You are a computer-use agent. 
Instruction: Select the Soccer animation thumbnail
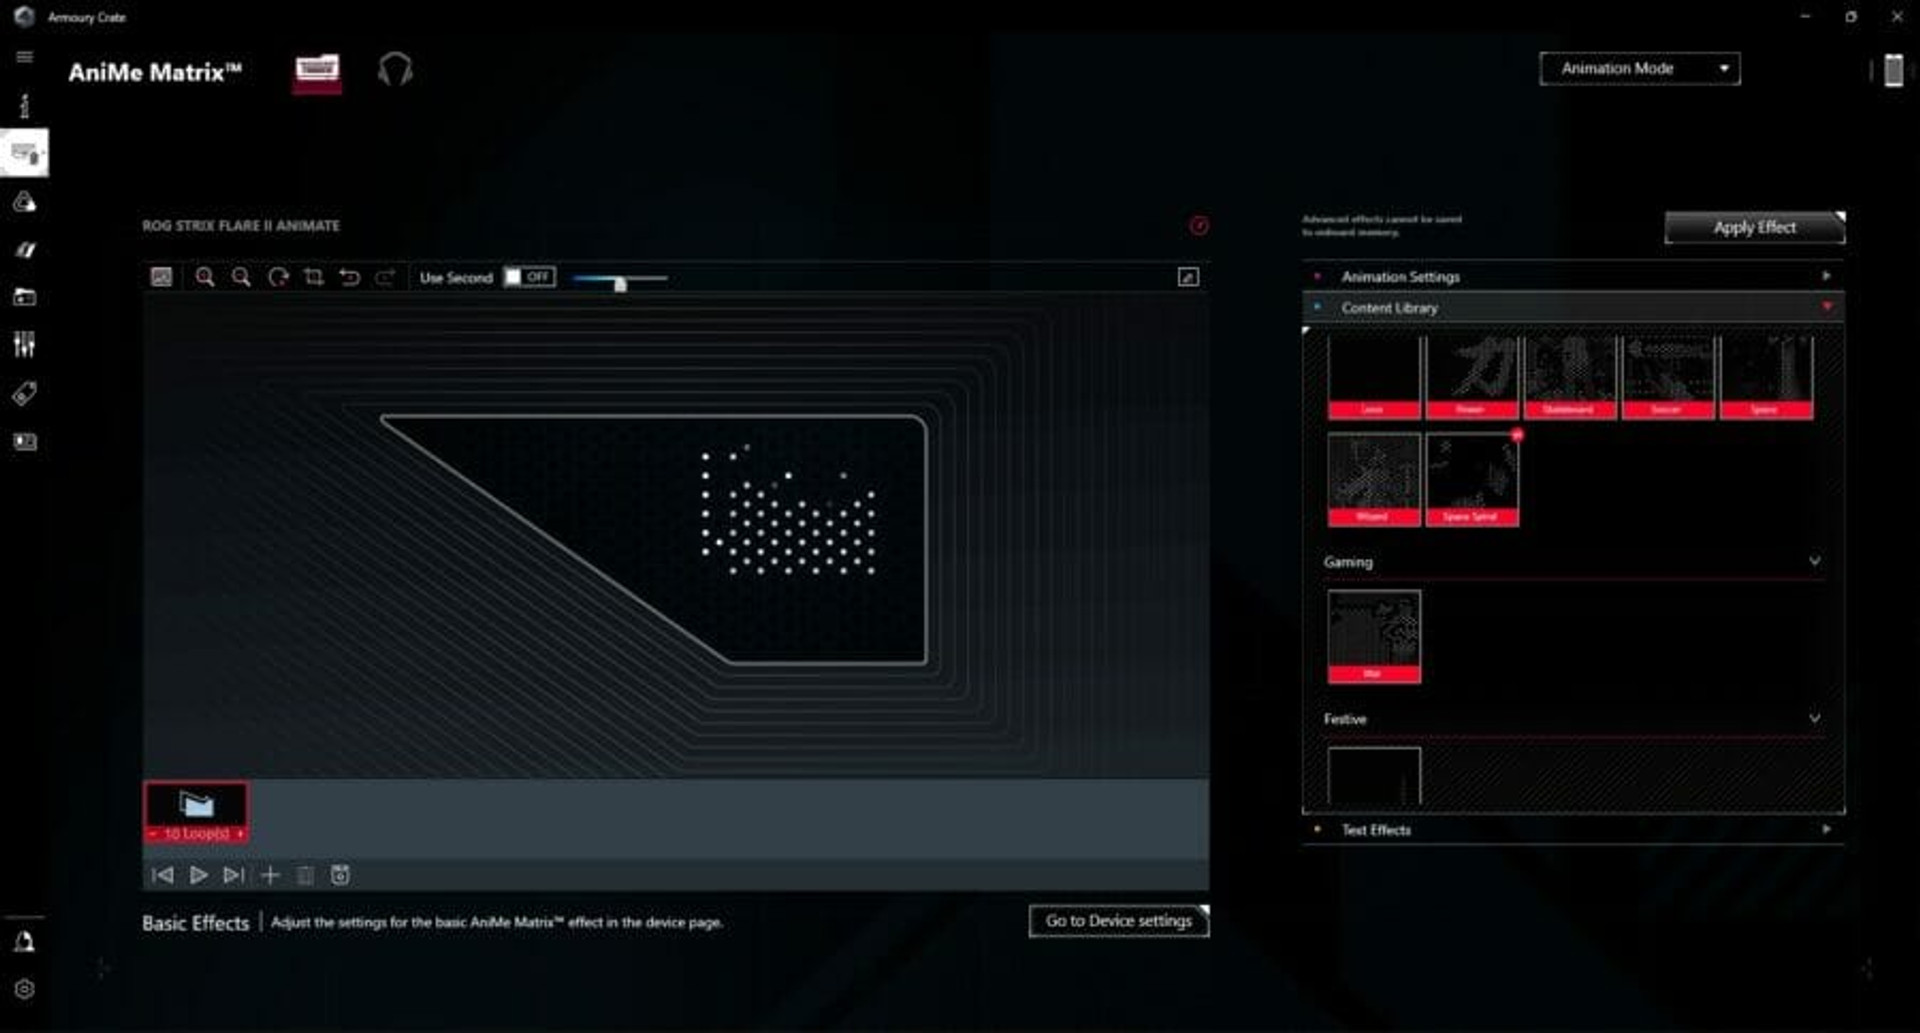pyautogui.click(x=1667, y=377)
